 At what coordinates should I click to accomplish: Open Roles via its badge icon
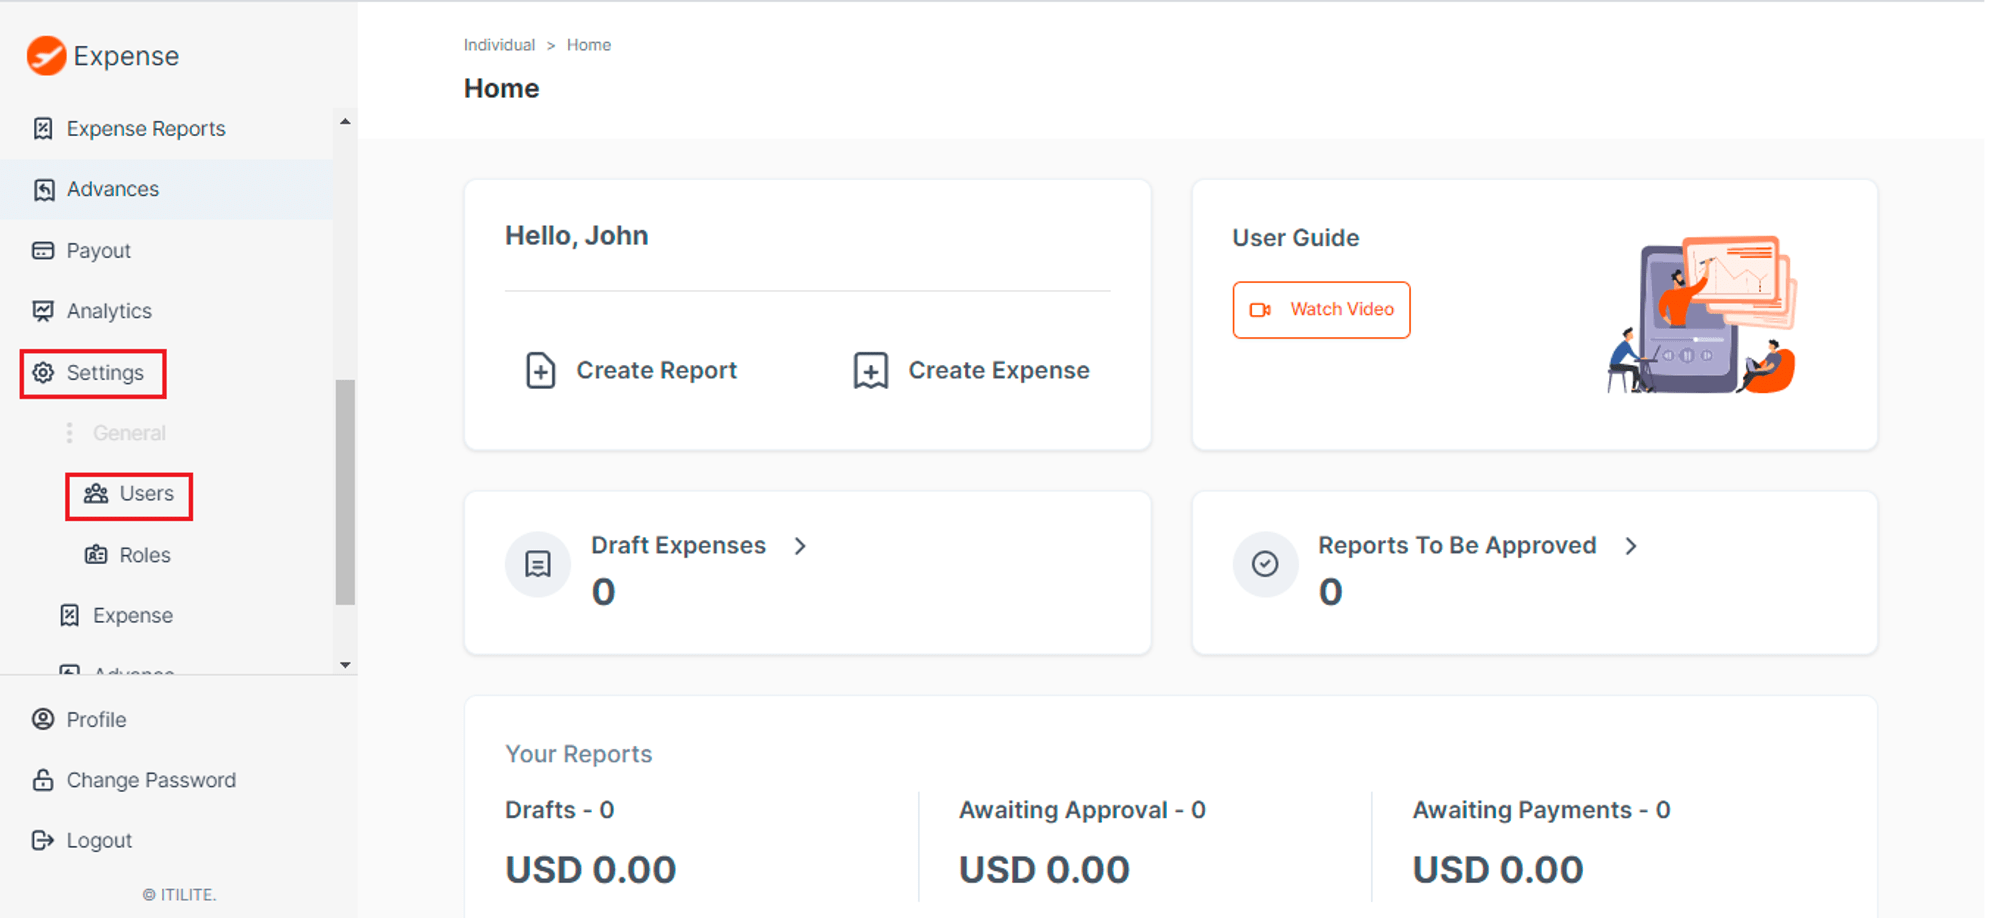coord(96,555)
